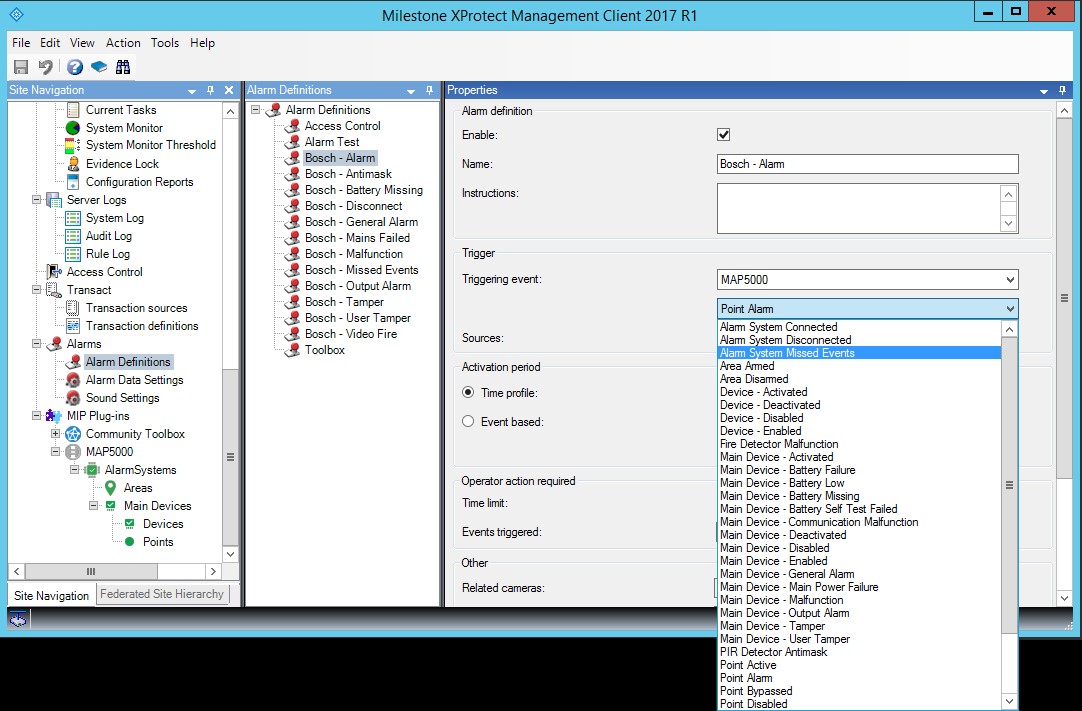This screenshot has height=711, width=1082.
Task: Click the Name field containing Bosch - Alarm
Action: pos(867,164)
